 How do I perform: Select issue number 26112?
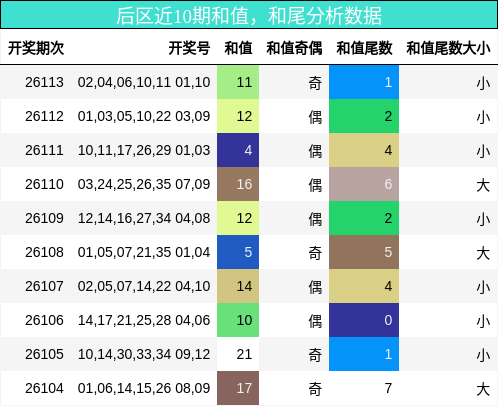44,116
